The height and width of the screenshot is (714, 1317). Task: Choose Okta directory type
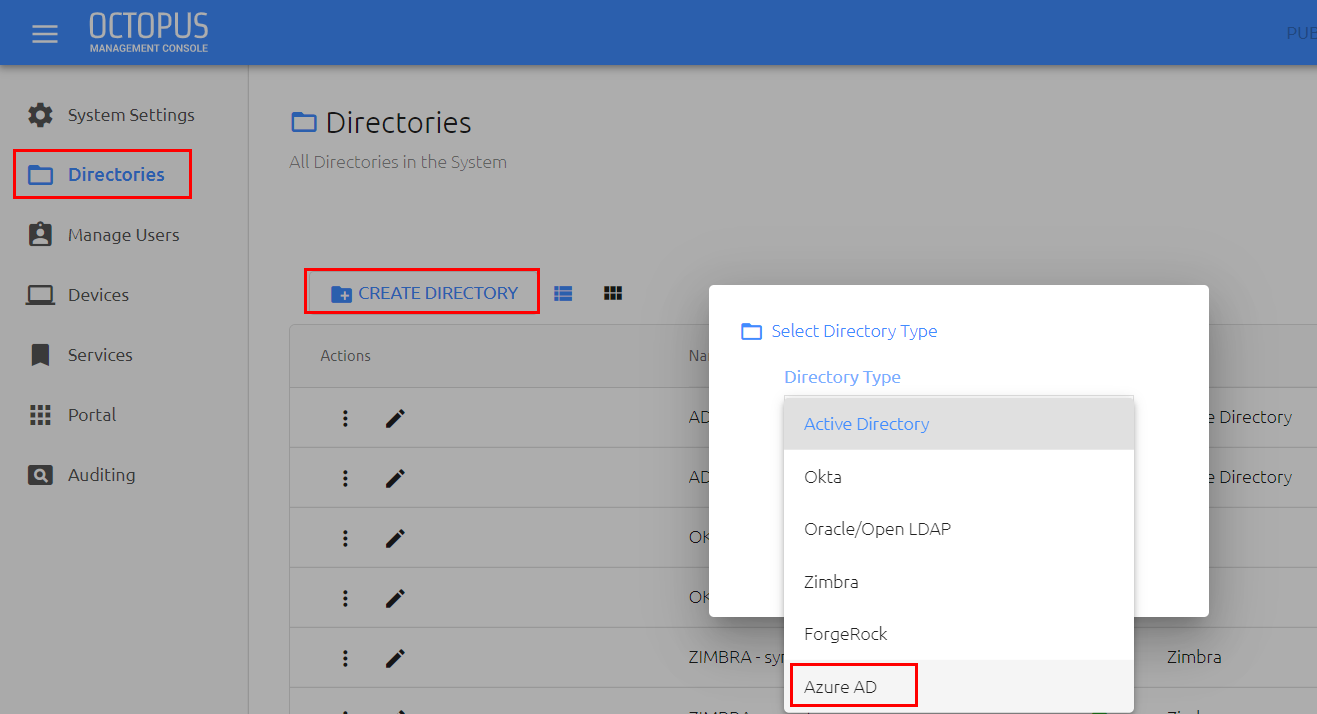[959, 477]
